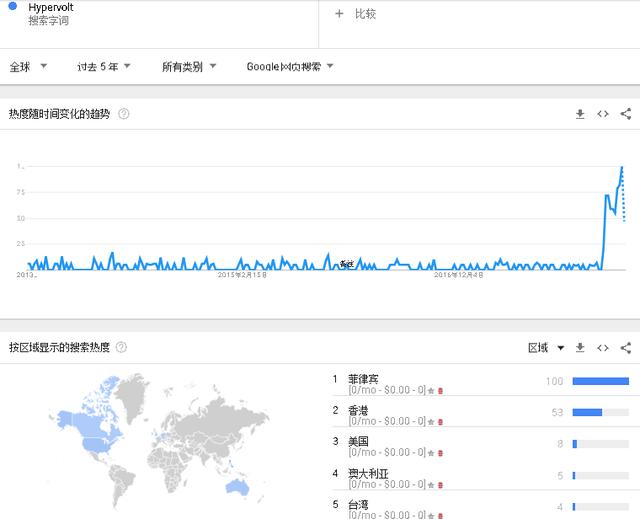Click the plus icon beside 比较
The height and width of the screenshot is (519, 640).
click(339, 14)
